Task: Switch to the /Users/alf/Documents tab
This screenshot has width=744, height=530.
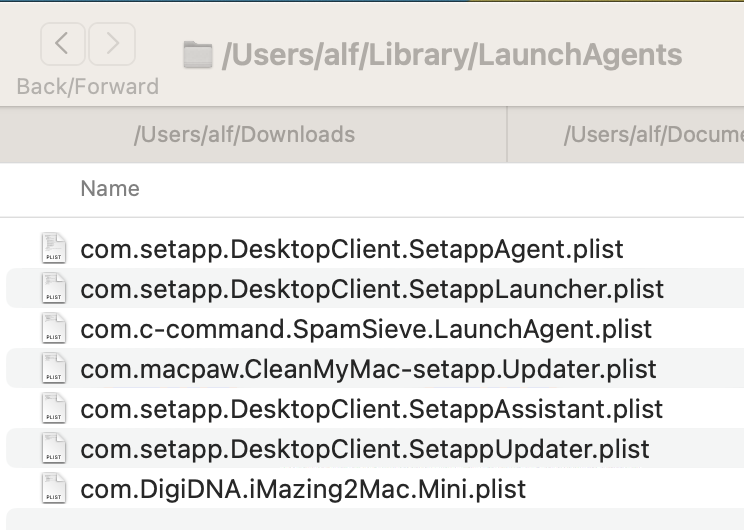Action: [626, 135]
